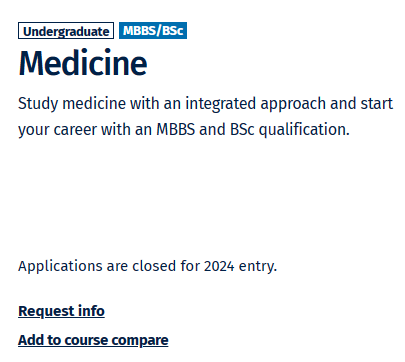Click 'MBBS' in the description sentence
This screenshot has height=362, width=405.
[176, 129]
